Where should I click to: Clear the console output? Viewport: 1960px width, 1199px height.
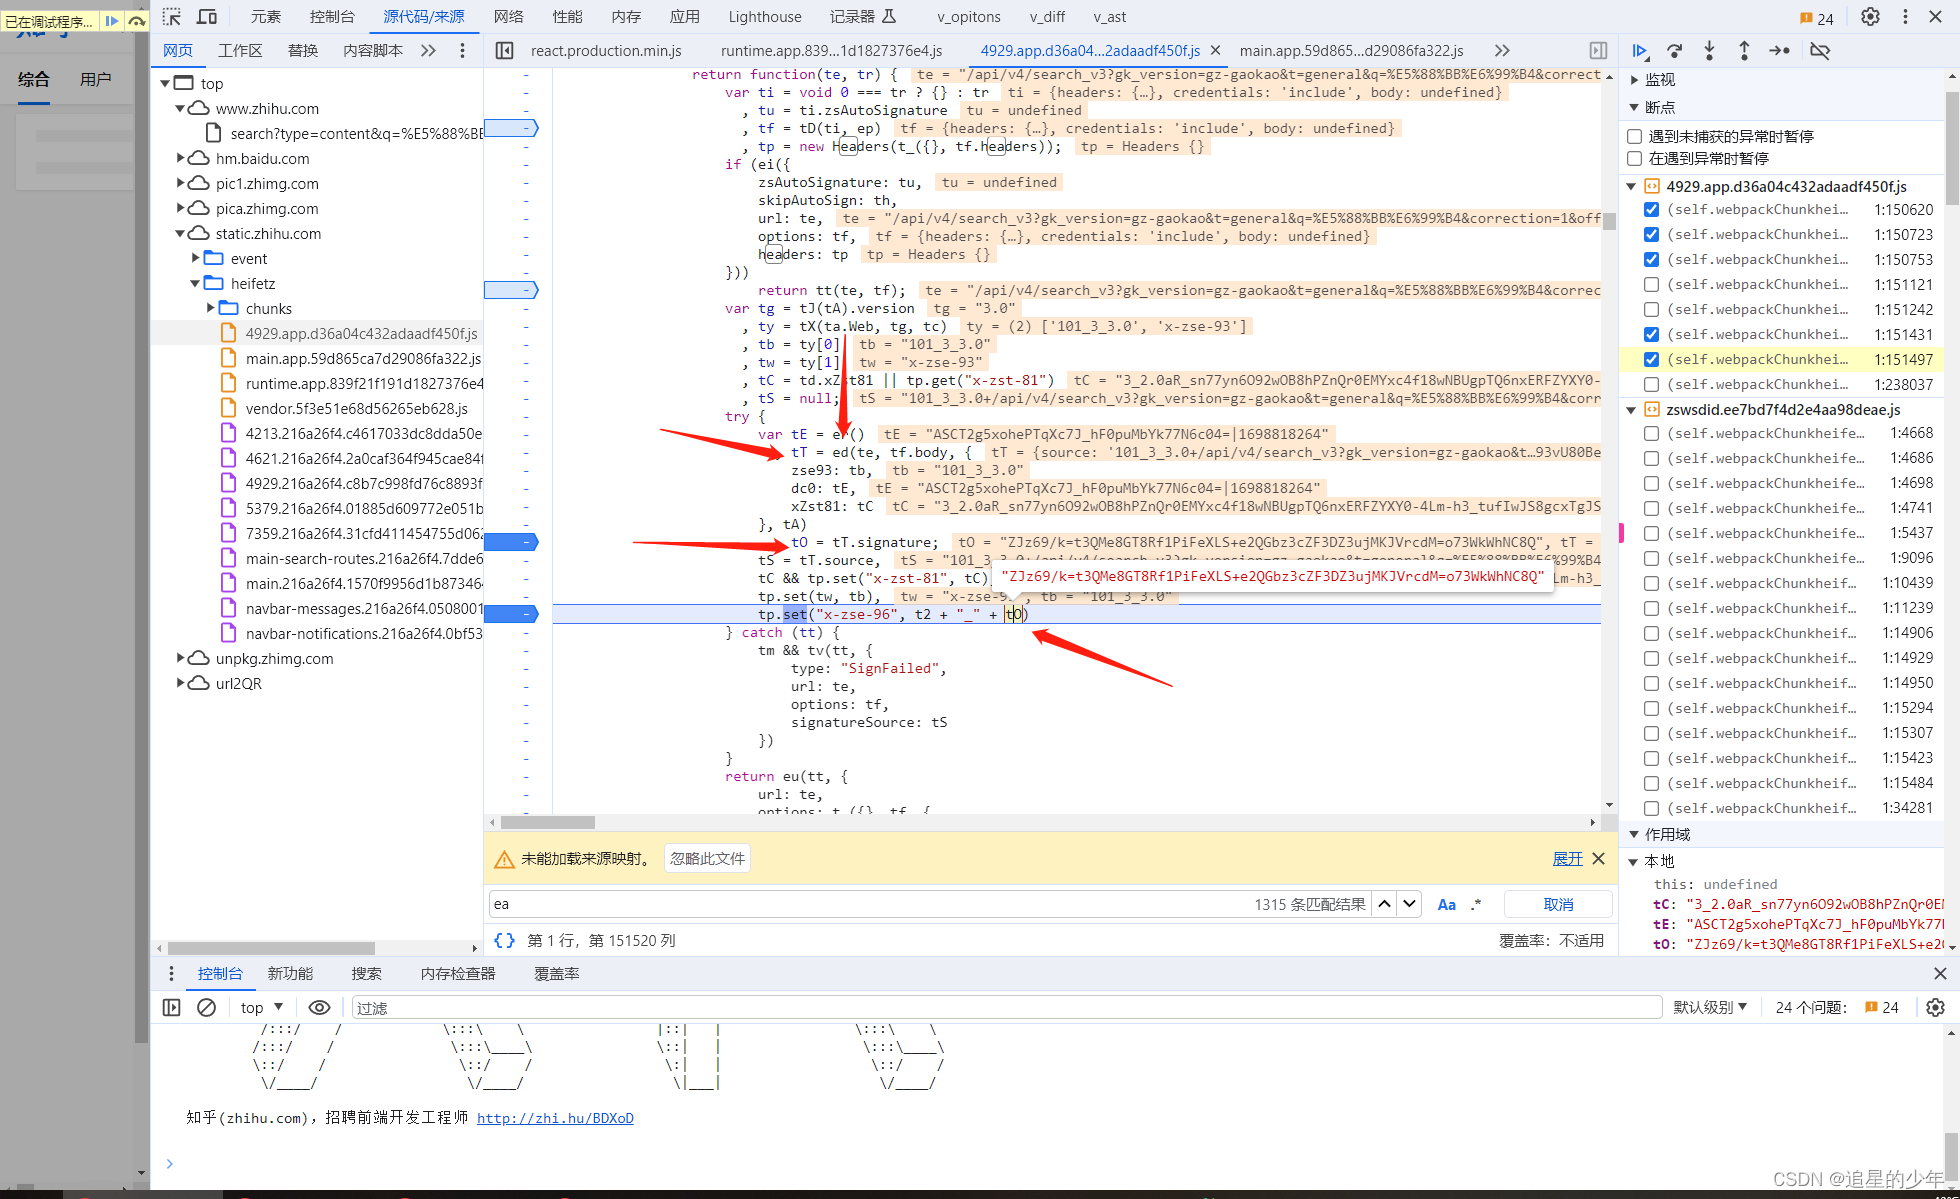(206, 1007)
